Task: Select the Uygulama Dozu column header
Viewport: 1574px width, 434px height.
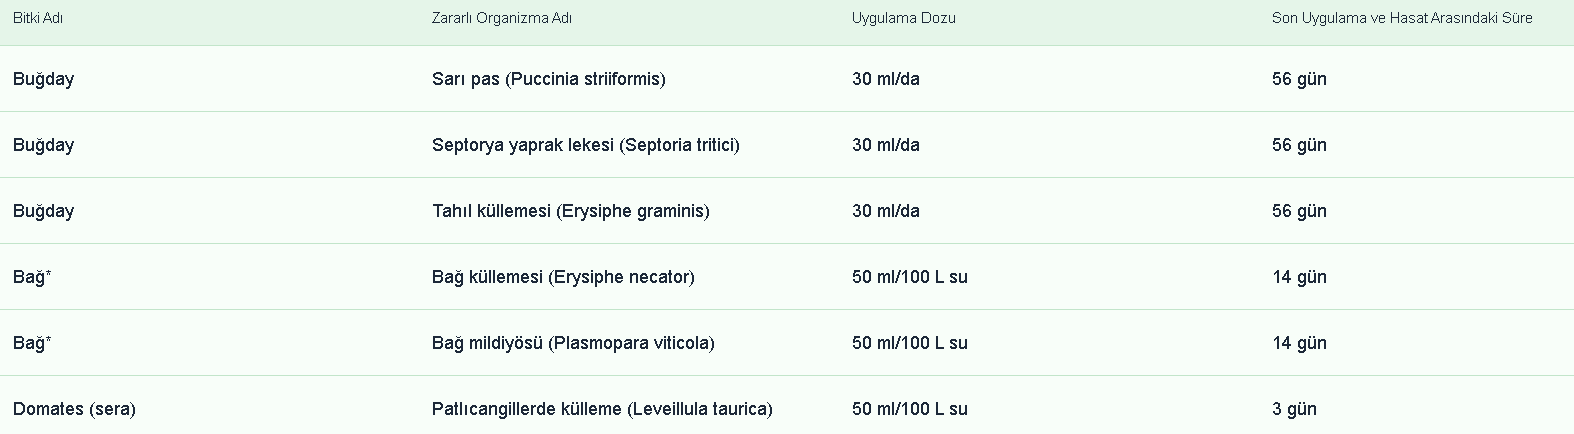Action: tap(904, 18)
